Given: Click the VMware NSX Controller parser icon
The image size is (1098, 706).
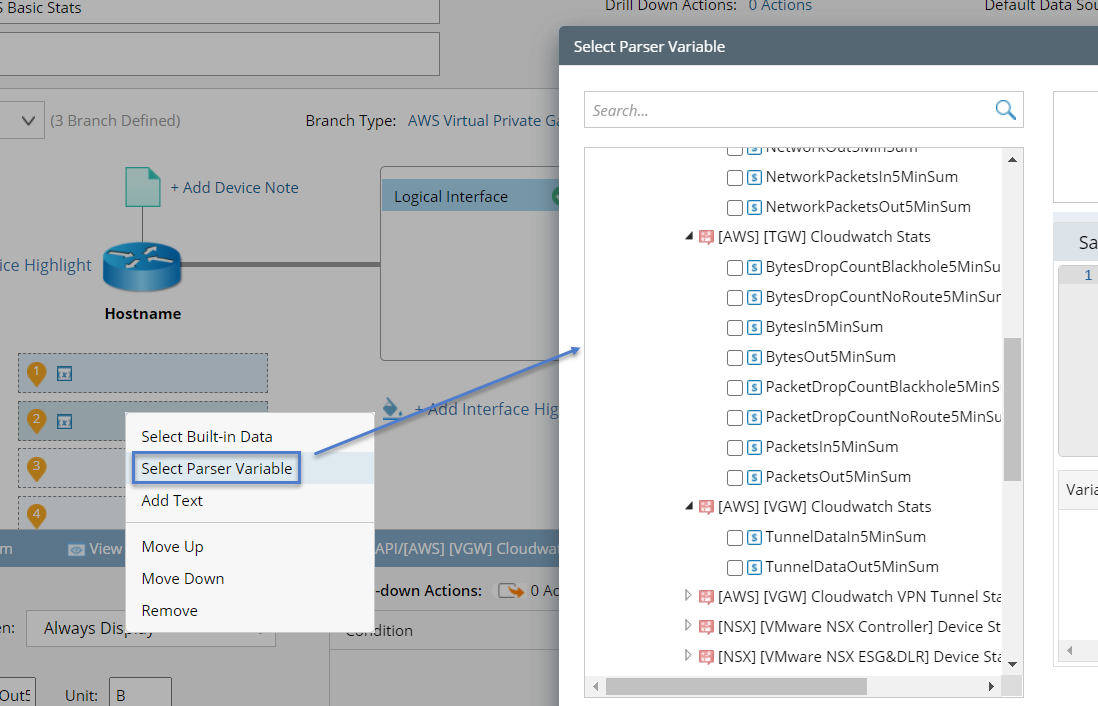Looking at the screenshot, I should click(x=707, y=627).
